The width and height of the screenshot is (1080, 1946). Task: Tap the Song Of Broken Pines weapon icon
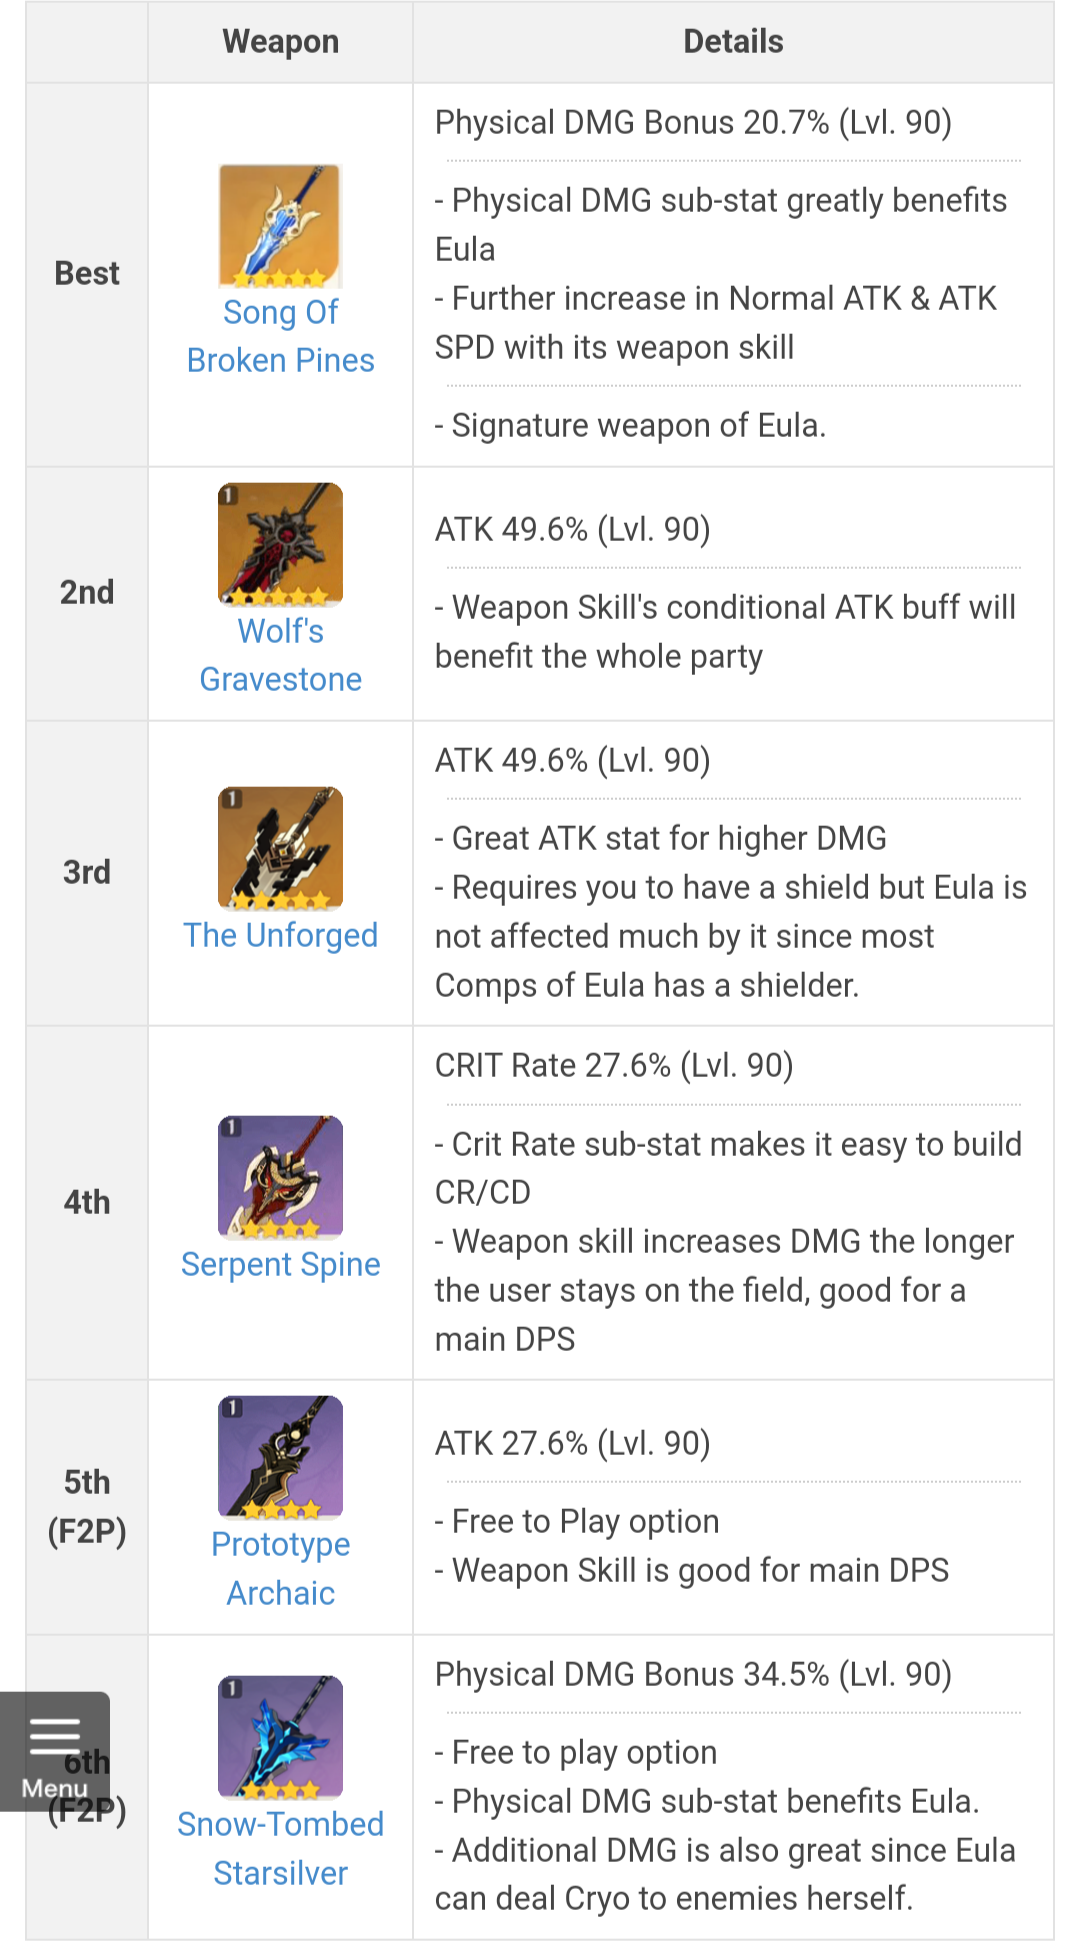[x=280, y=226]
